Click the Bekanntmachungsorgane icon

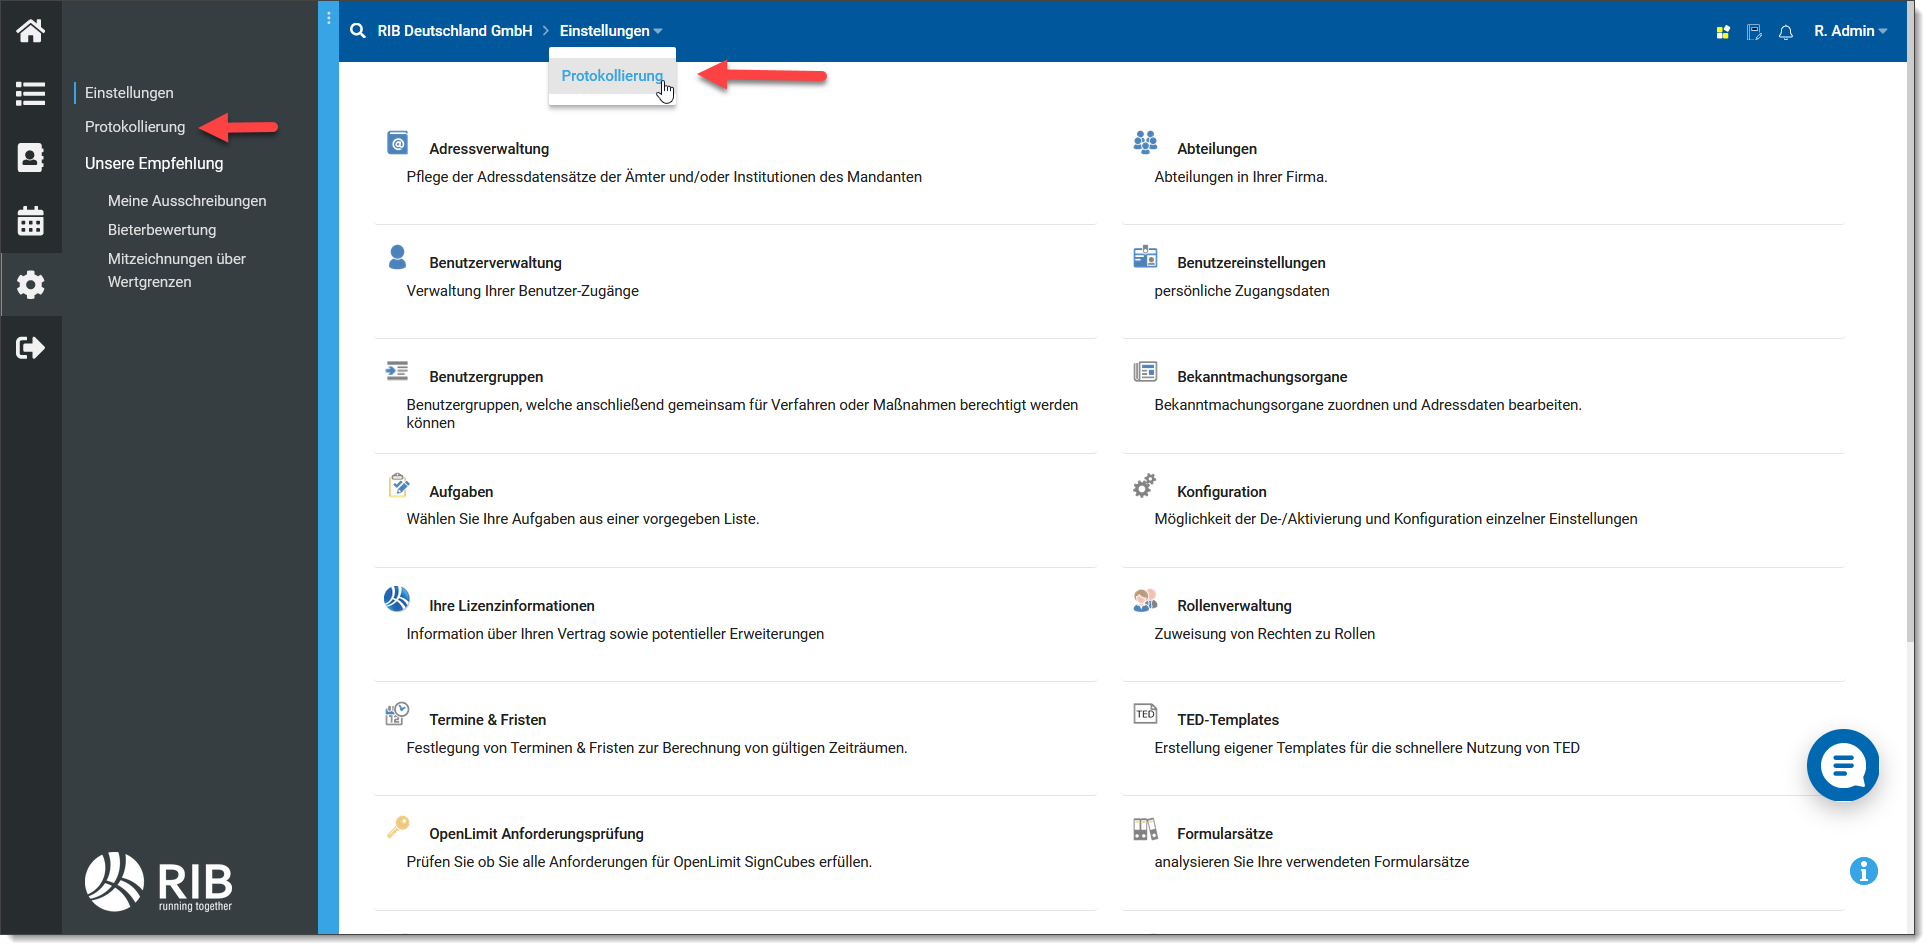[1145, 372]
